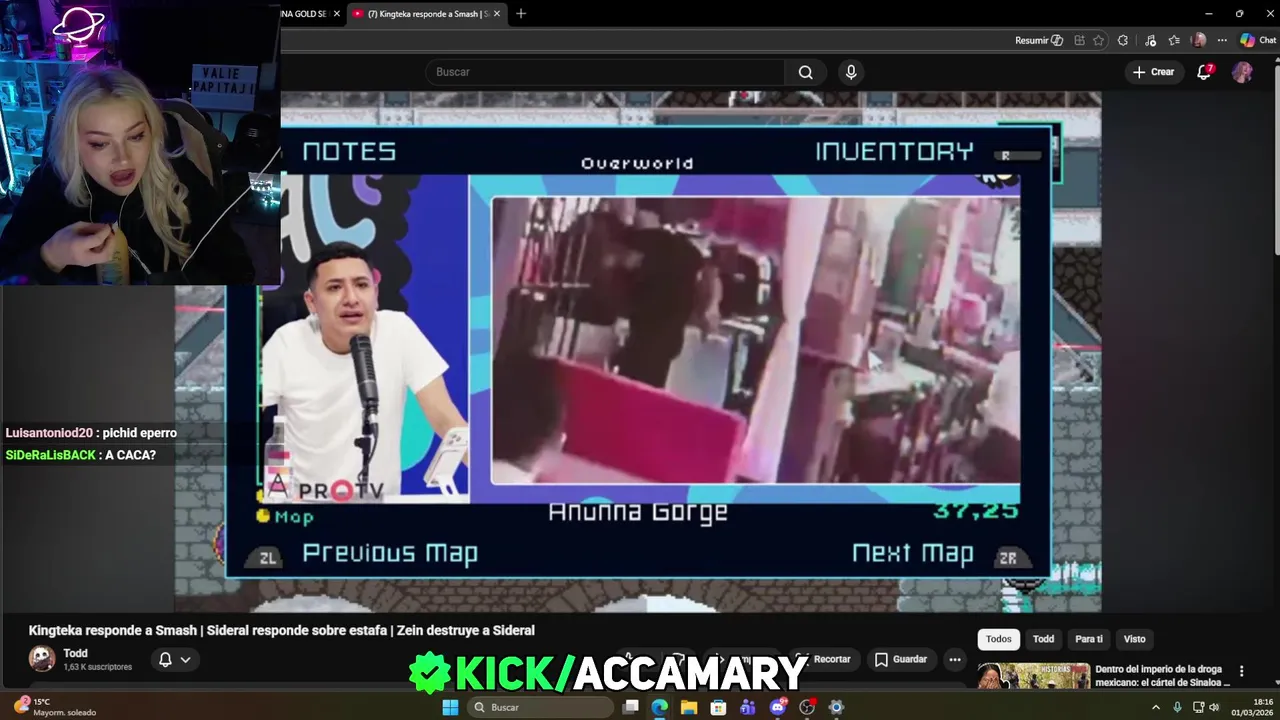The width and height of the screenshot is (1280, 720).
Task: Open media control music note icon
Action: [1150, 40]
